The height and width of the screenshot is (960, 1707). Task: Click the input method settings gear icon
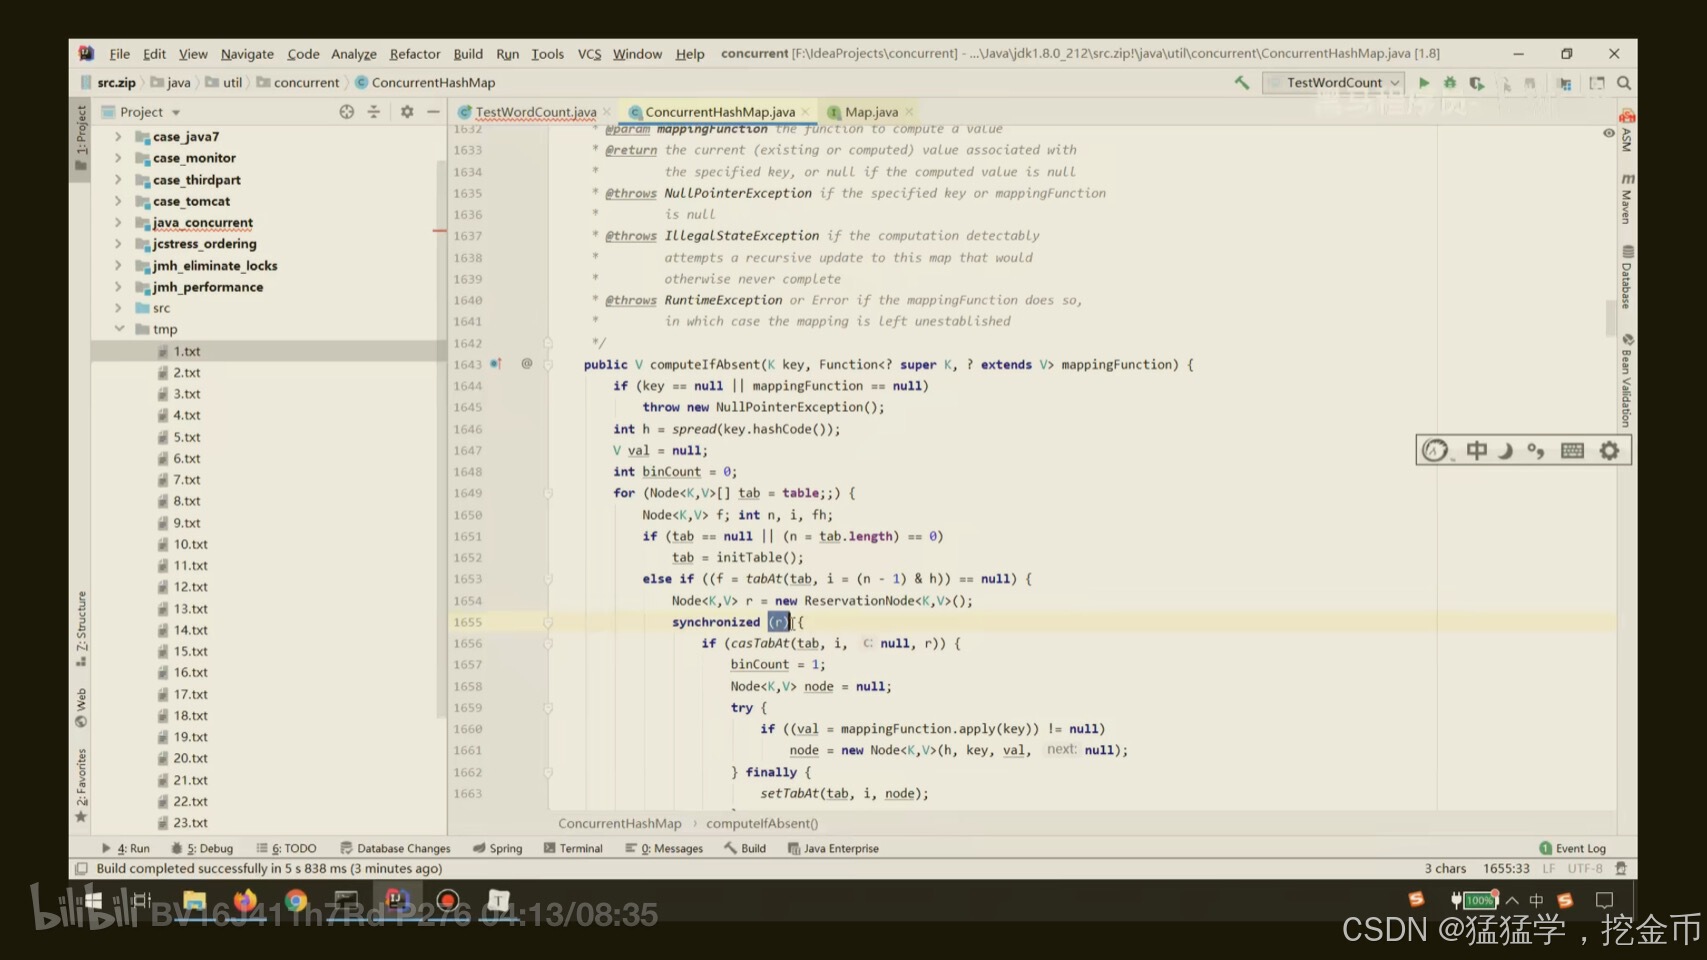coord(1609,451)
